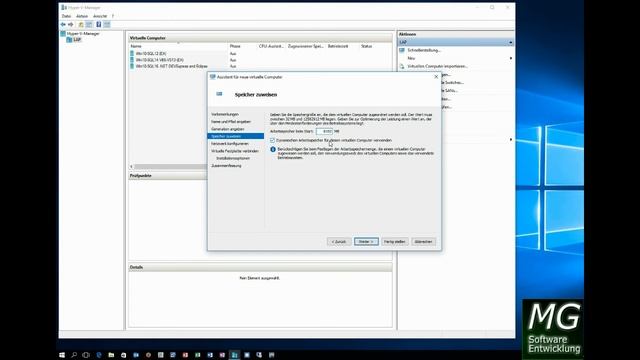Click Virtuellen Computer importieren action
The height and width of the screenshot is (360, 640).
pos(438,66)
